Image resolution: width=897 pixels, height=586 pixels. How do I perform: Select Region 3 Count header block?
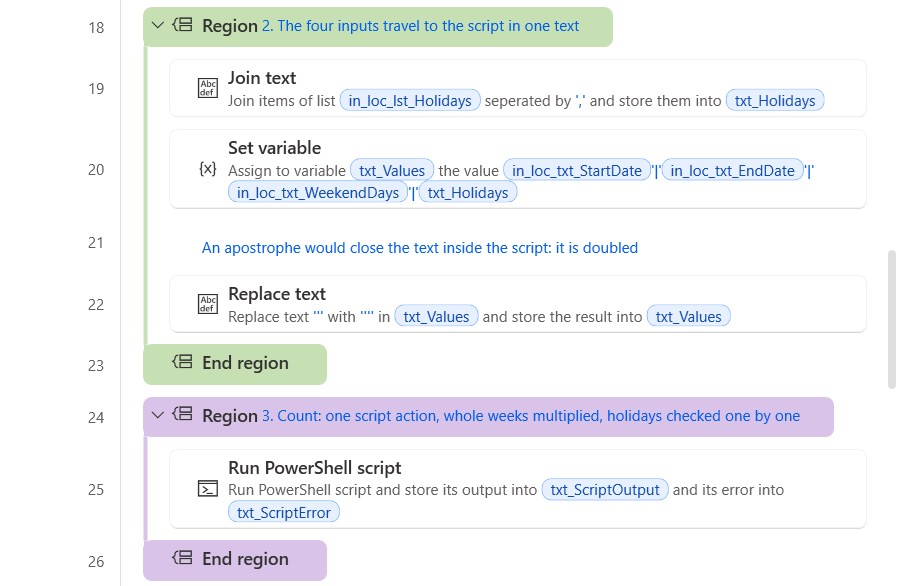[488, 417]
